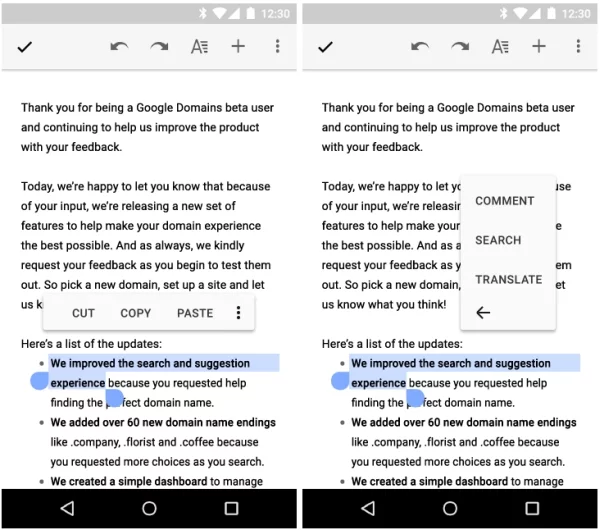Tap the done checkmark in right phone
The height and width of the screenshot is (530, 600).
click(x=325, y=47)
